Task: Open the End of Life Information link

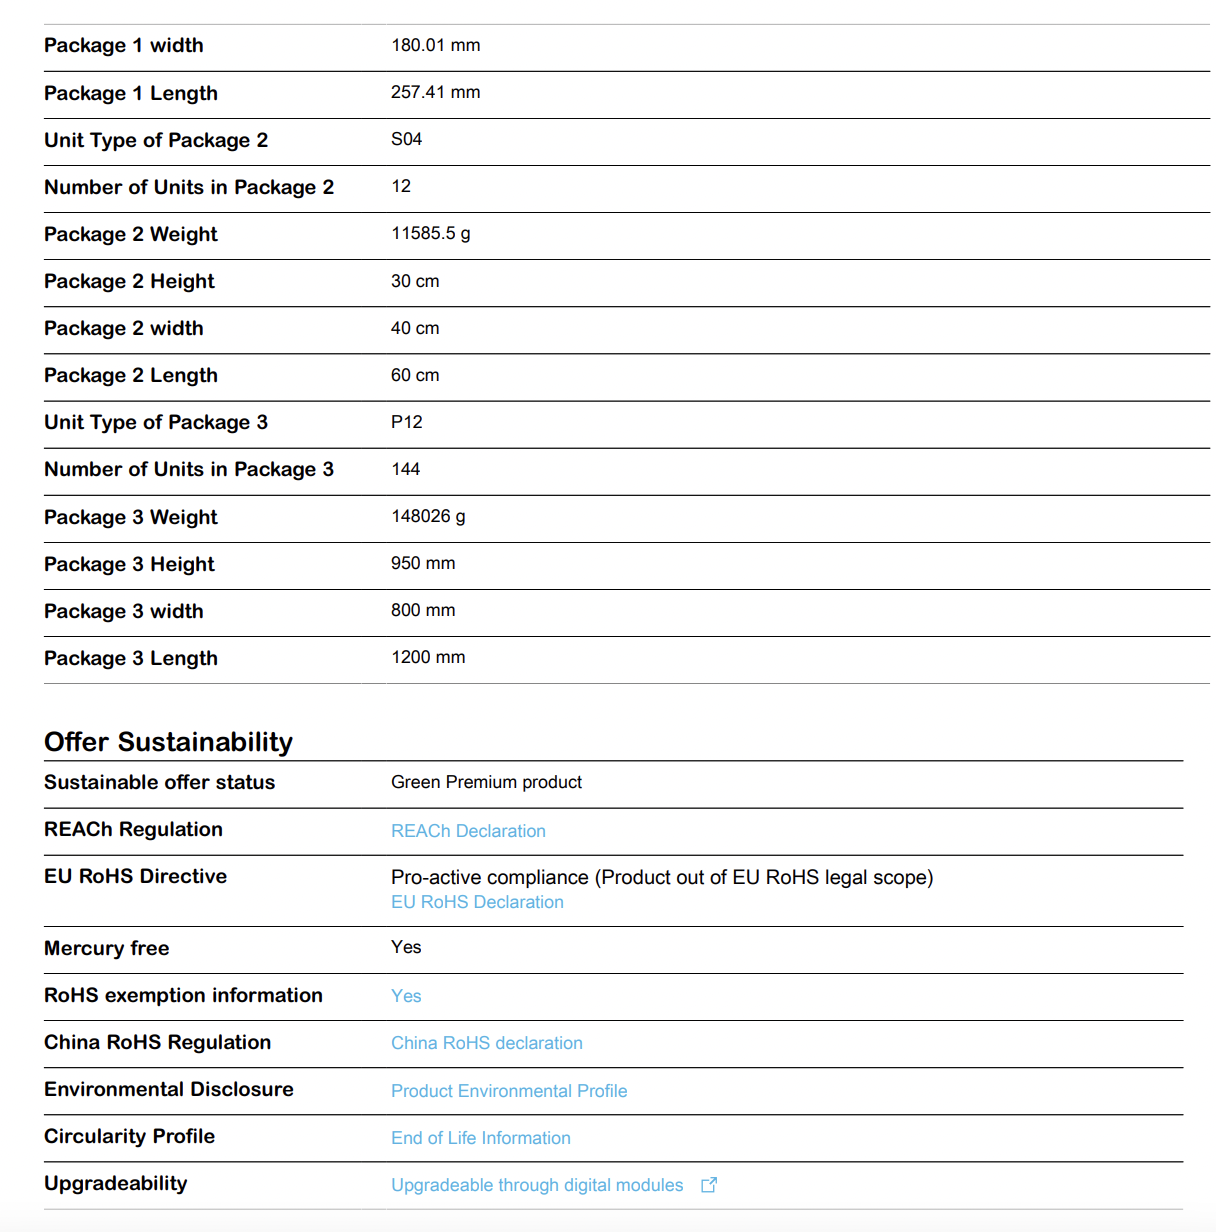Action: tap(481, 1138)
